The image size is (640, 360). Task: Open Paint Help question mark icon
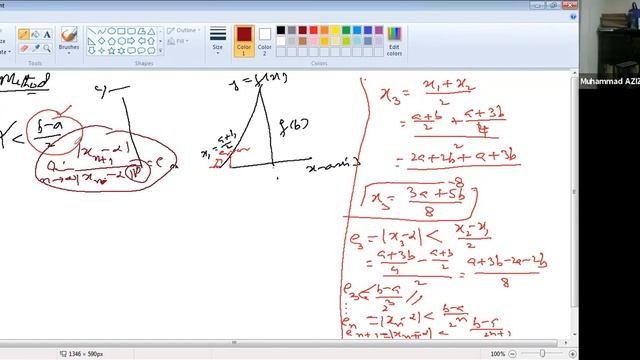[x=573, y=17]
